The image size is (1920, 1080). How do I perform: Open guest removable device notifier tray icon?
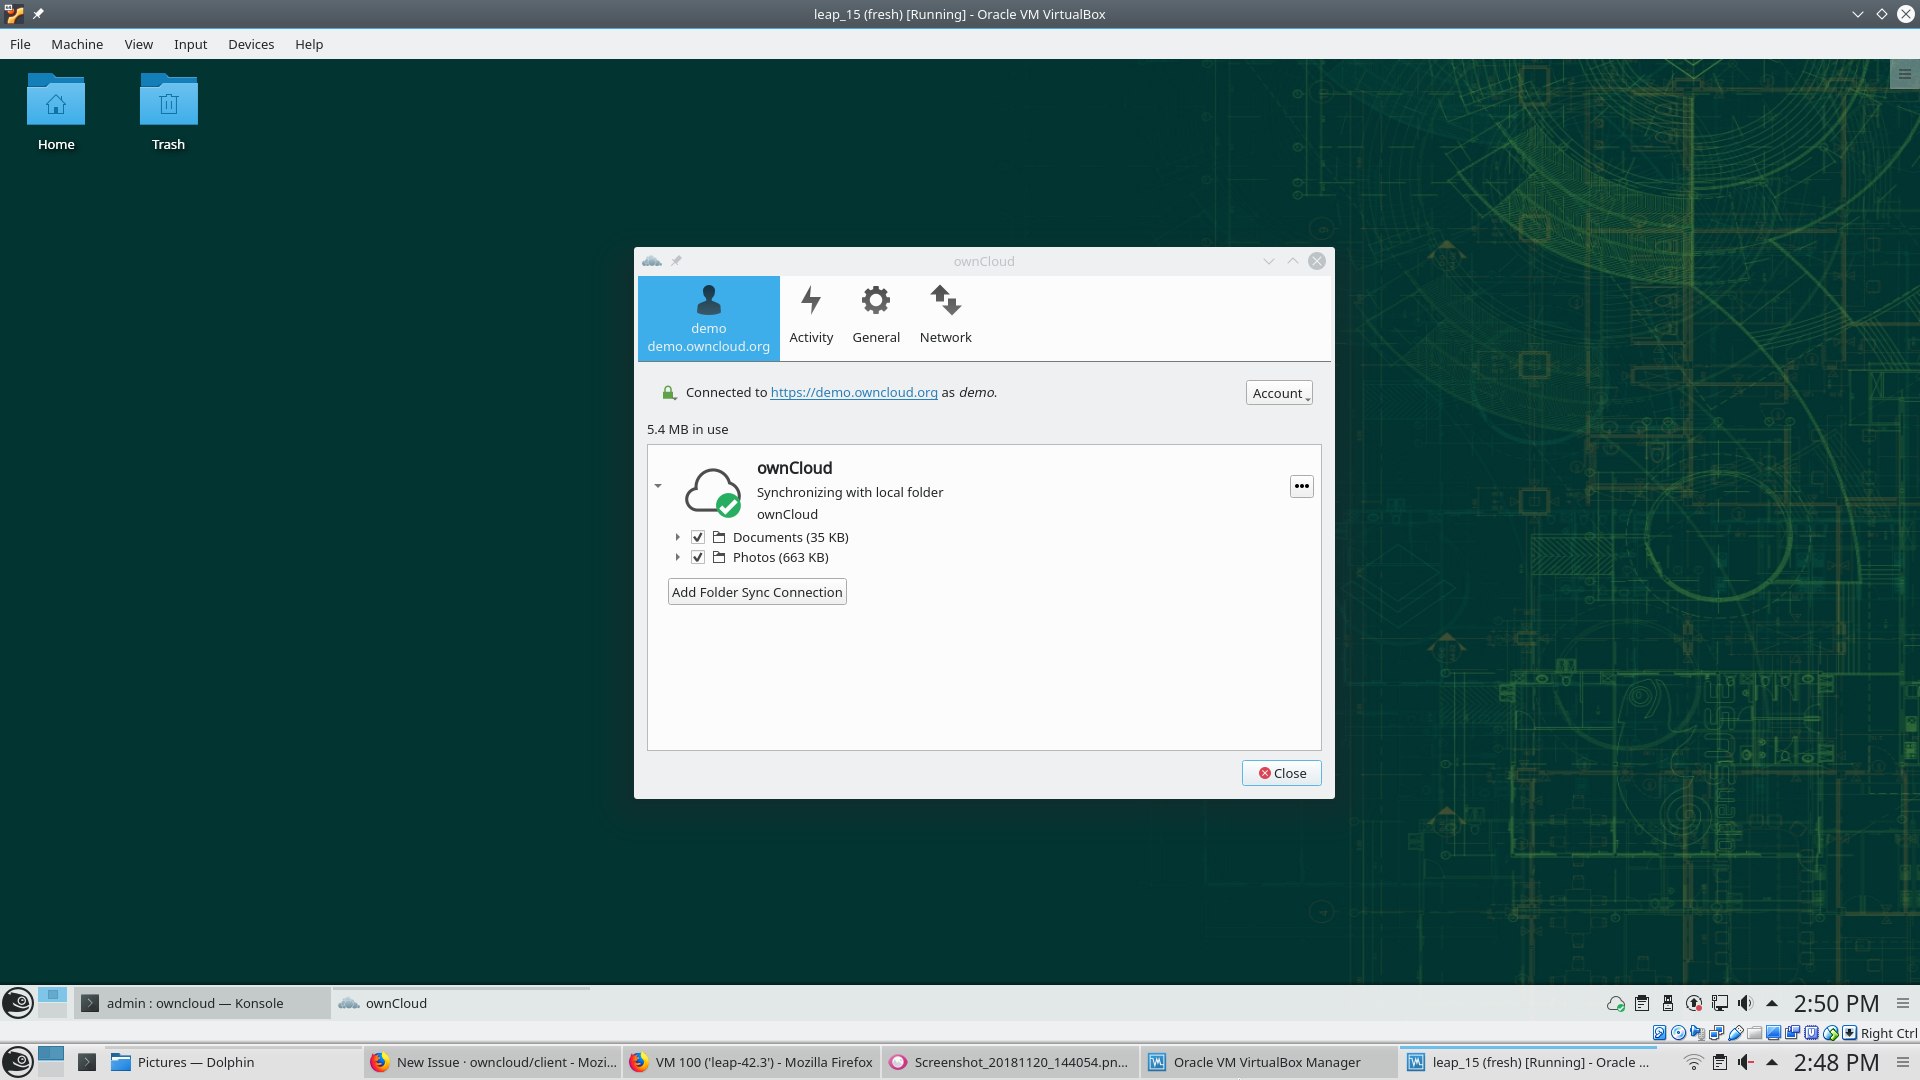point(1668,1003)
